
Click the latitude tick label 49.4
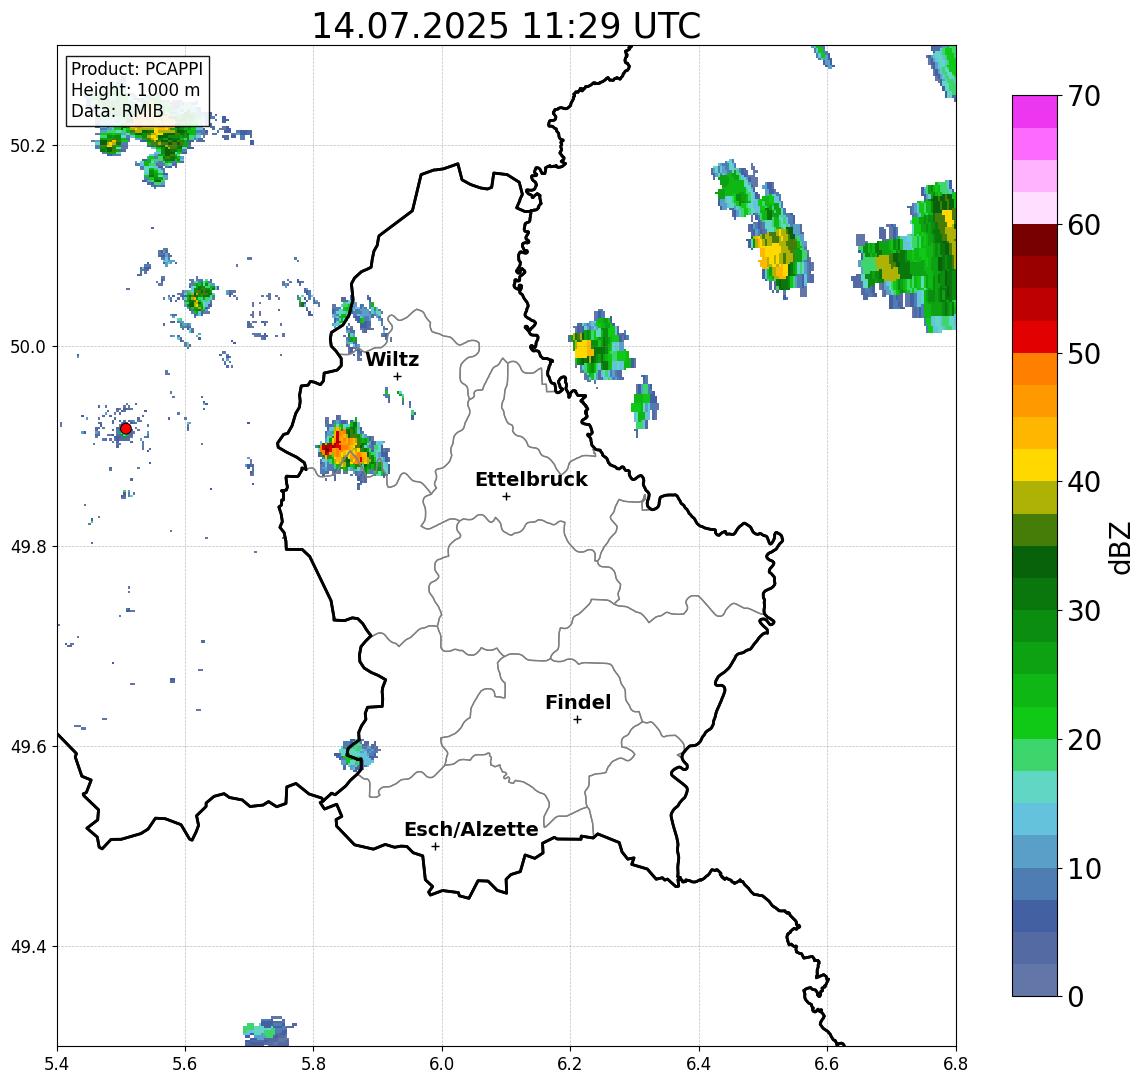point(28,947)
